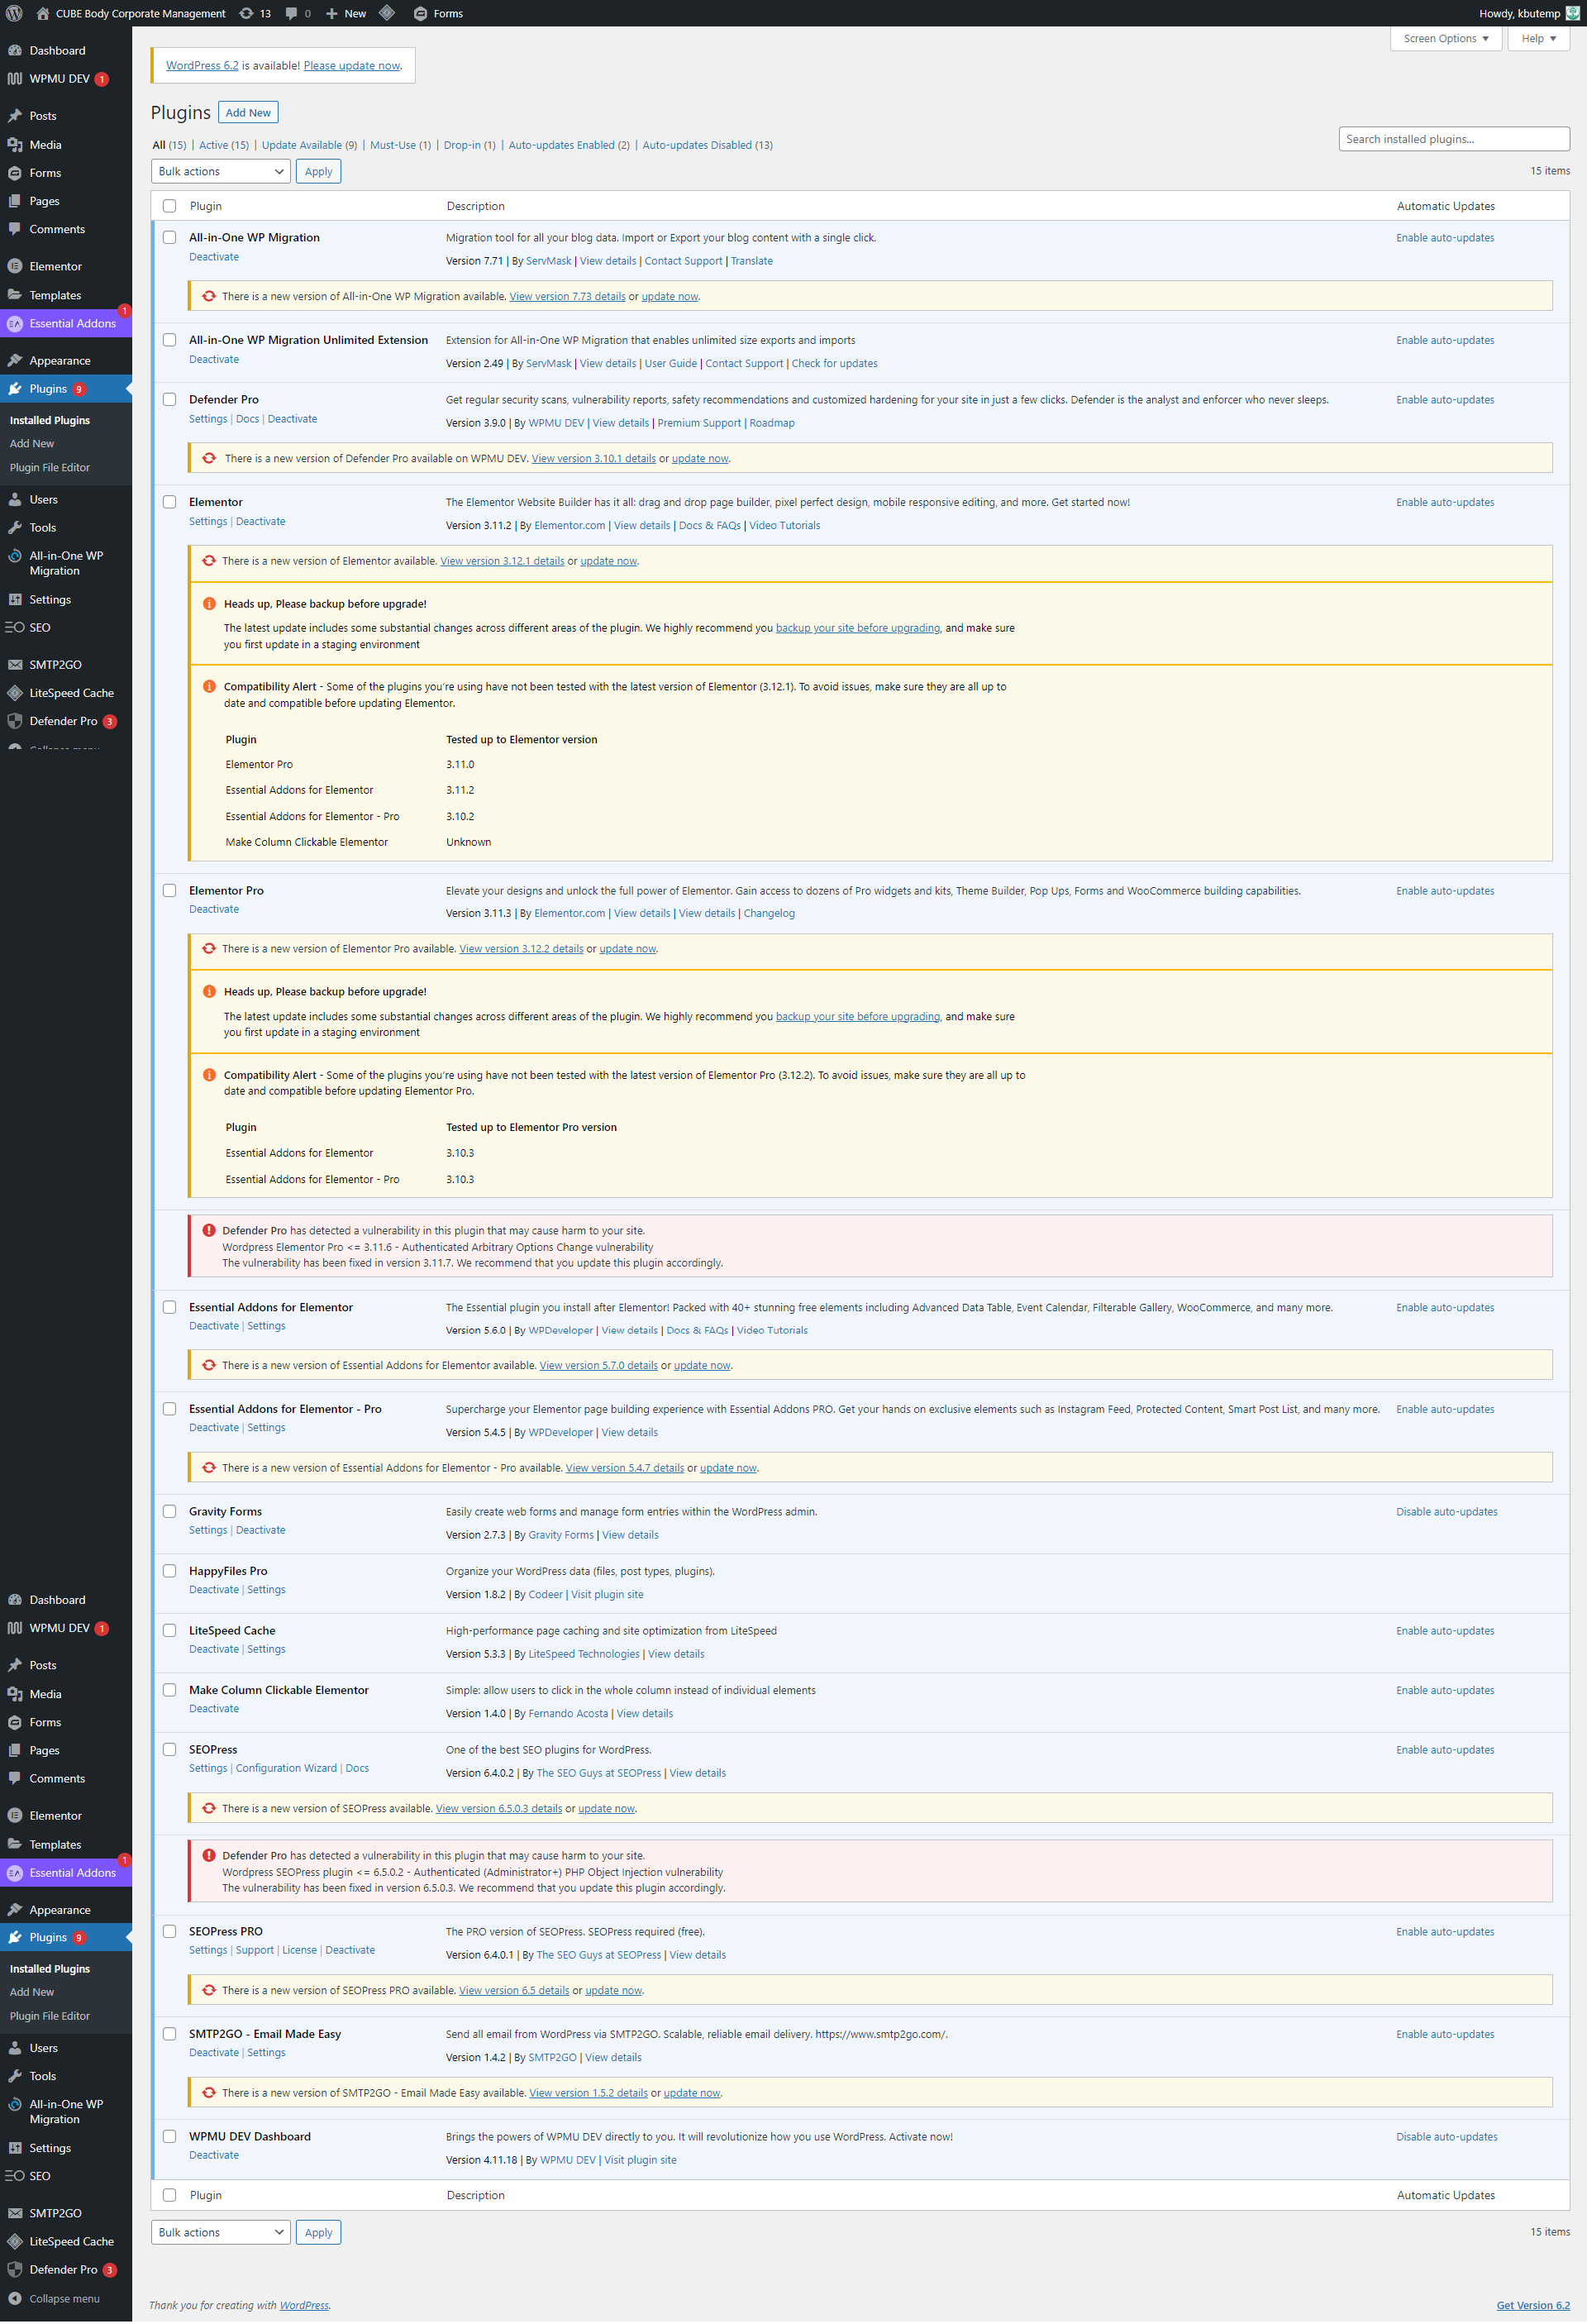
Task: Check the Elementor plugin checkbox
Action: click(x=169, y=502)
